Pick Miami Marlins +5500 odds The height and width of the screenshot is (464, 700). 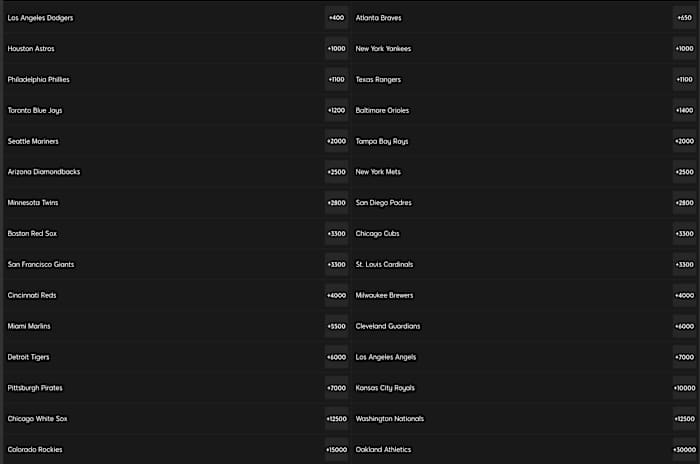[336, 327]
